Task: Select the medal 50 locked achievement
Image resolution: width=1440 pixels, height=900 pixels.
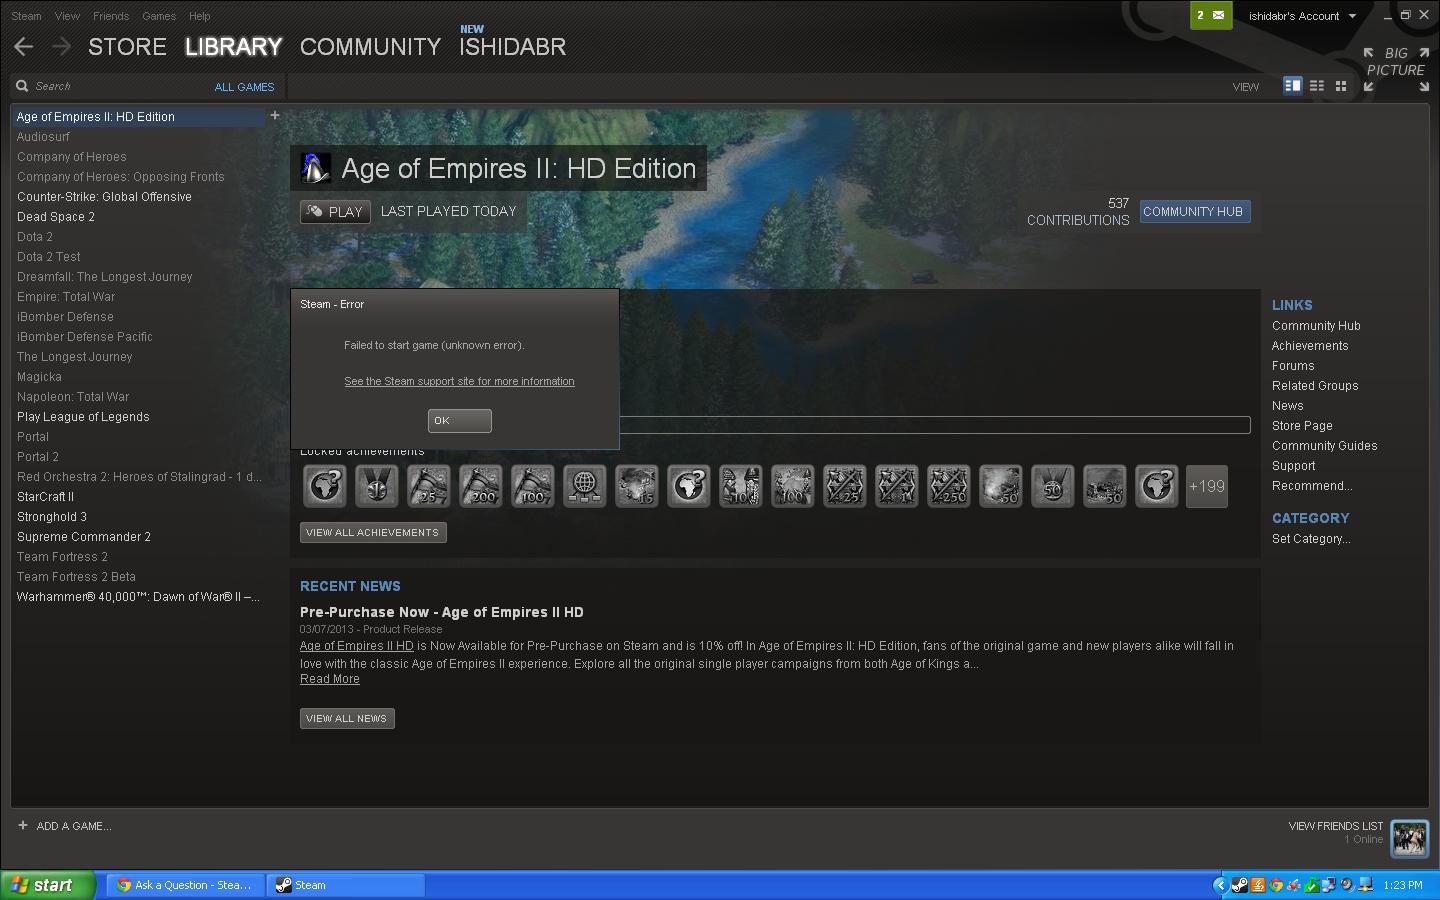Action: click(1053, 487)
